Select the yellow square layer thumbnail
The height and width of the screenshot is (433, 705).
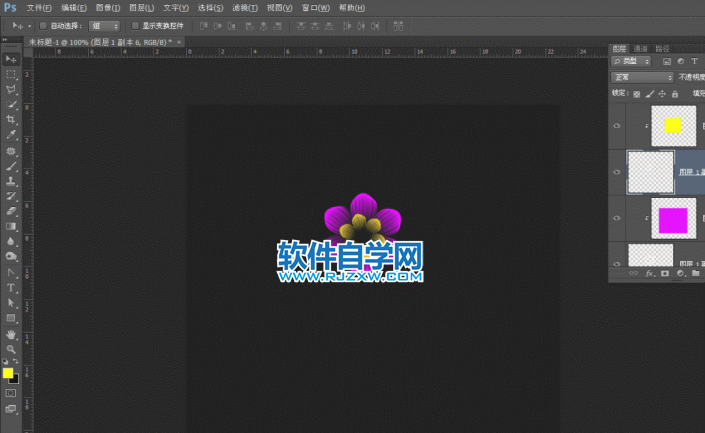pyautogui.click(x=674, y=126)
